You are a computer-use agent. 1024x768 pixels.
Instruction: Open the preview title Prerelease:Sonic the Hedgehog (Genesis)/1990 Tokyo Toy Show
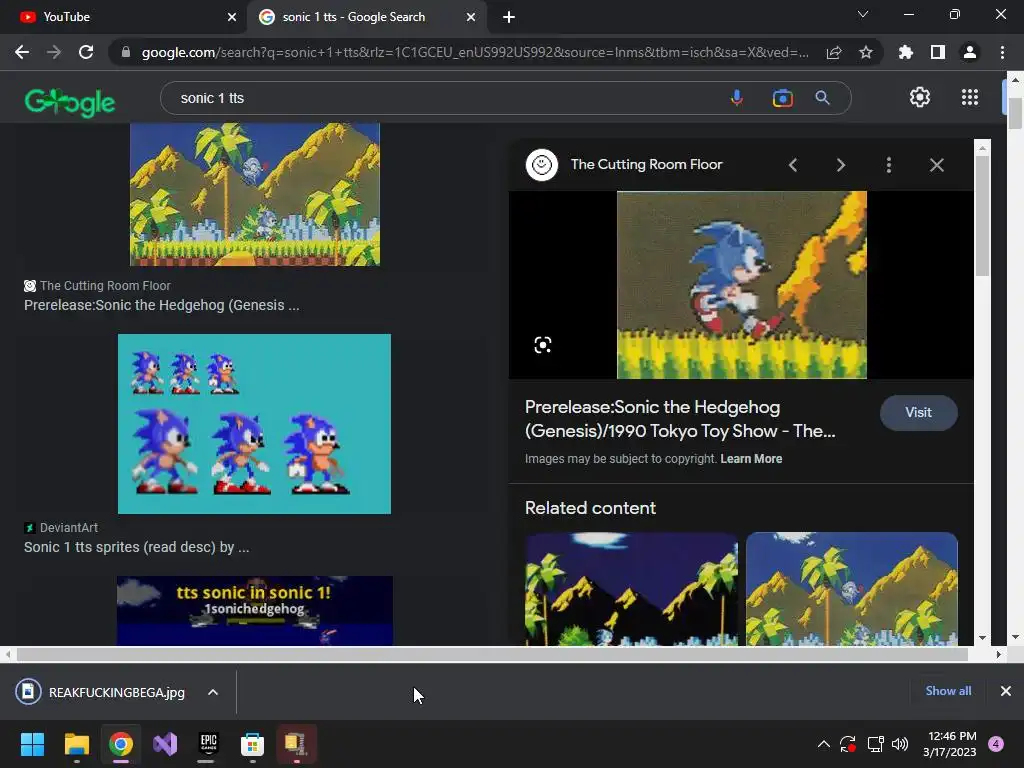[x=680, y=419]
